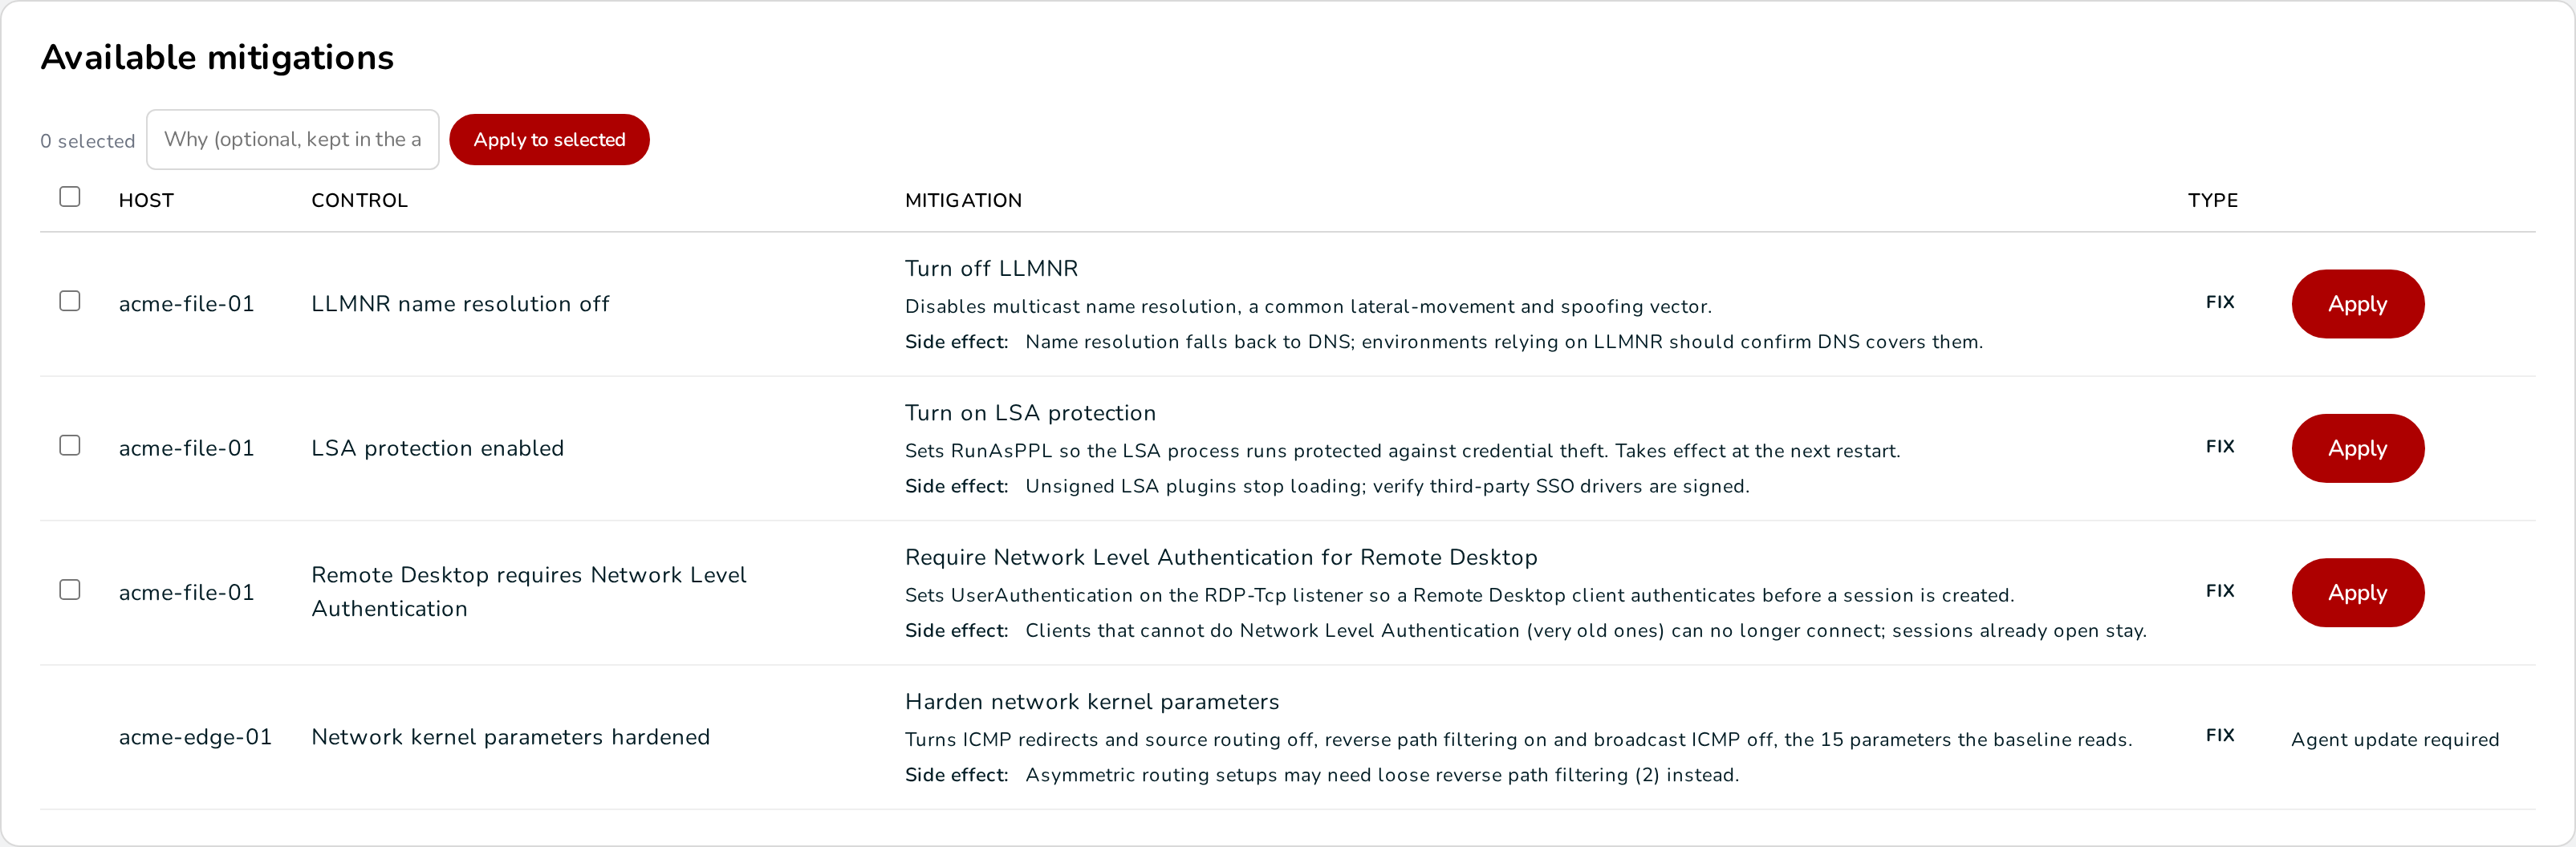This screenshot has width=2576, height=847.
Task: Click the Sets UserAuthentication on RDP-Tcp description
Action: (x=1459, y=596)
